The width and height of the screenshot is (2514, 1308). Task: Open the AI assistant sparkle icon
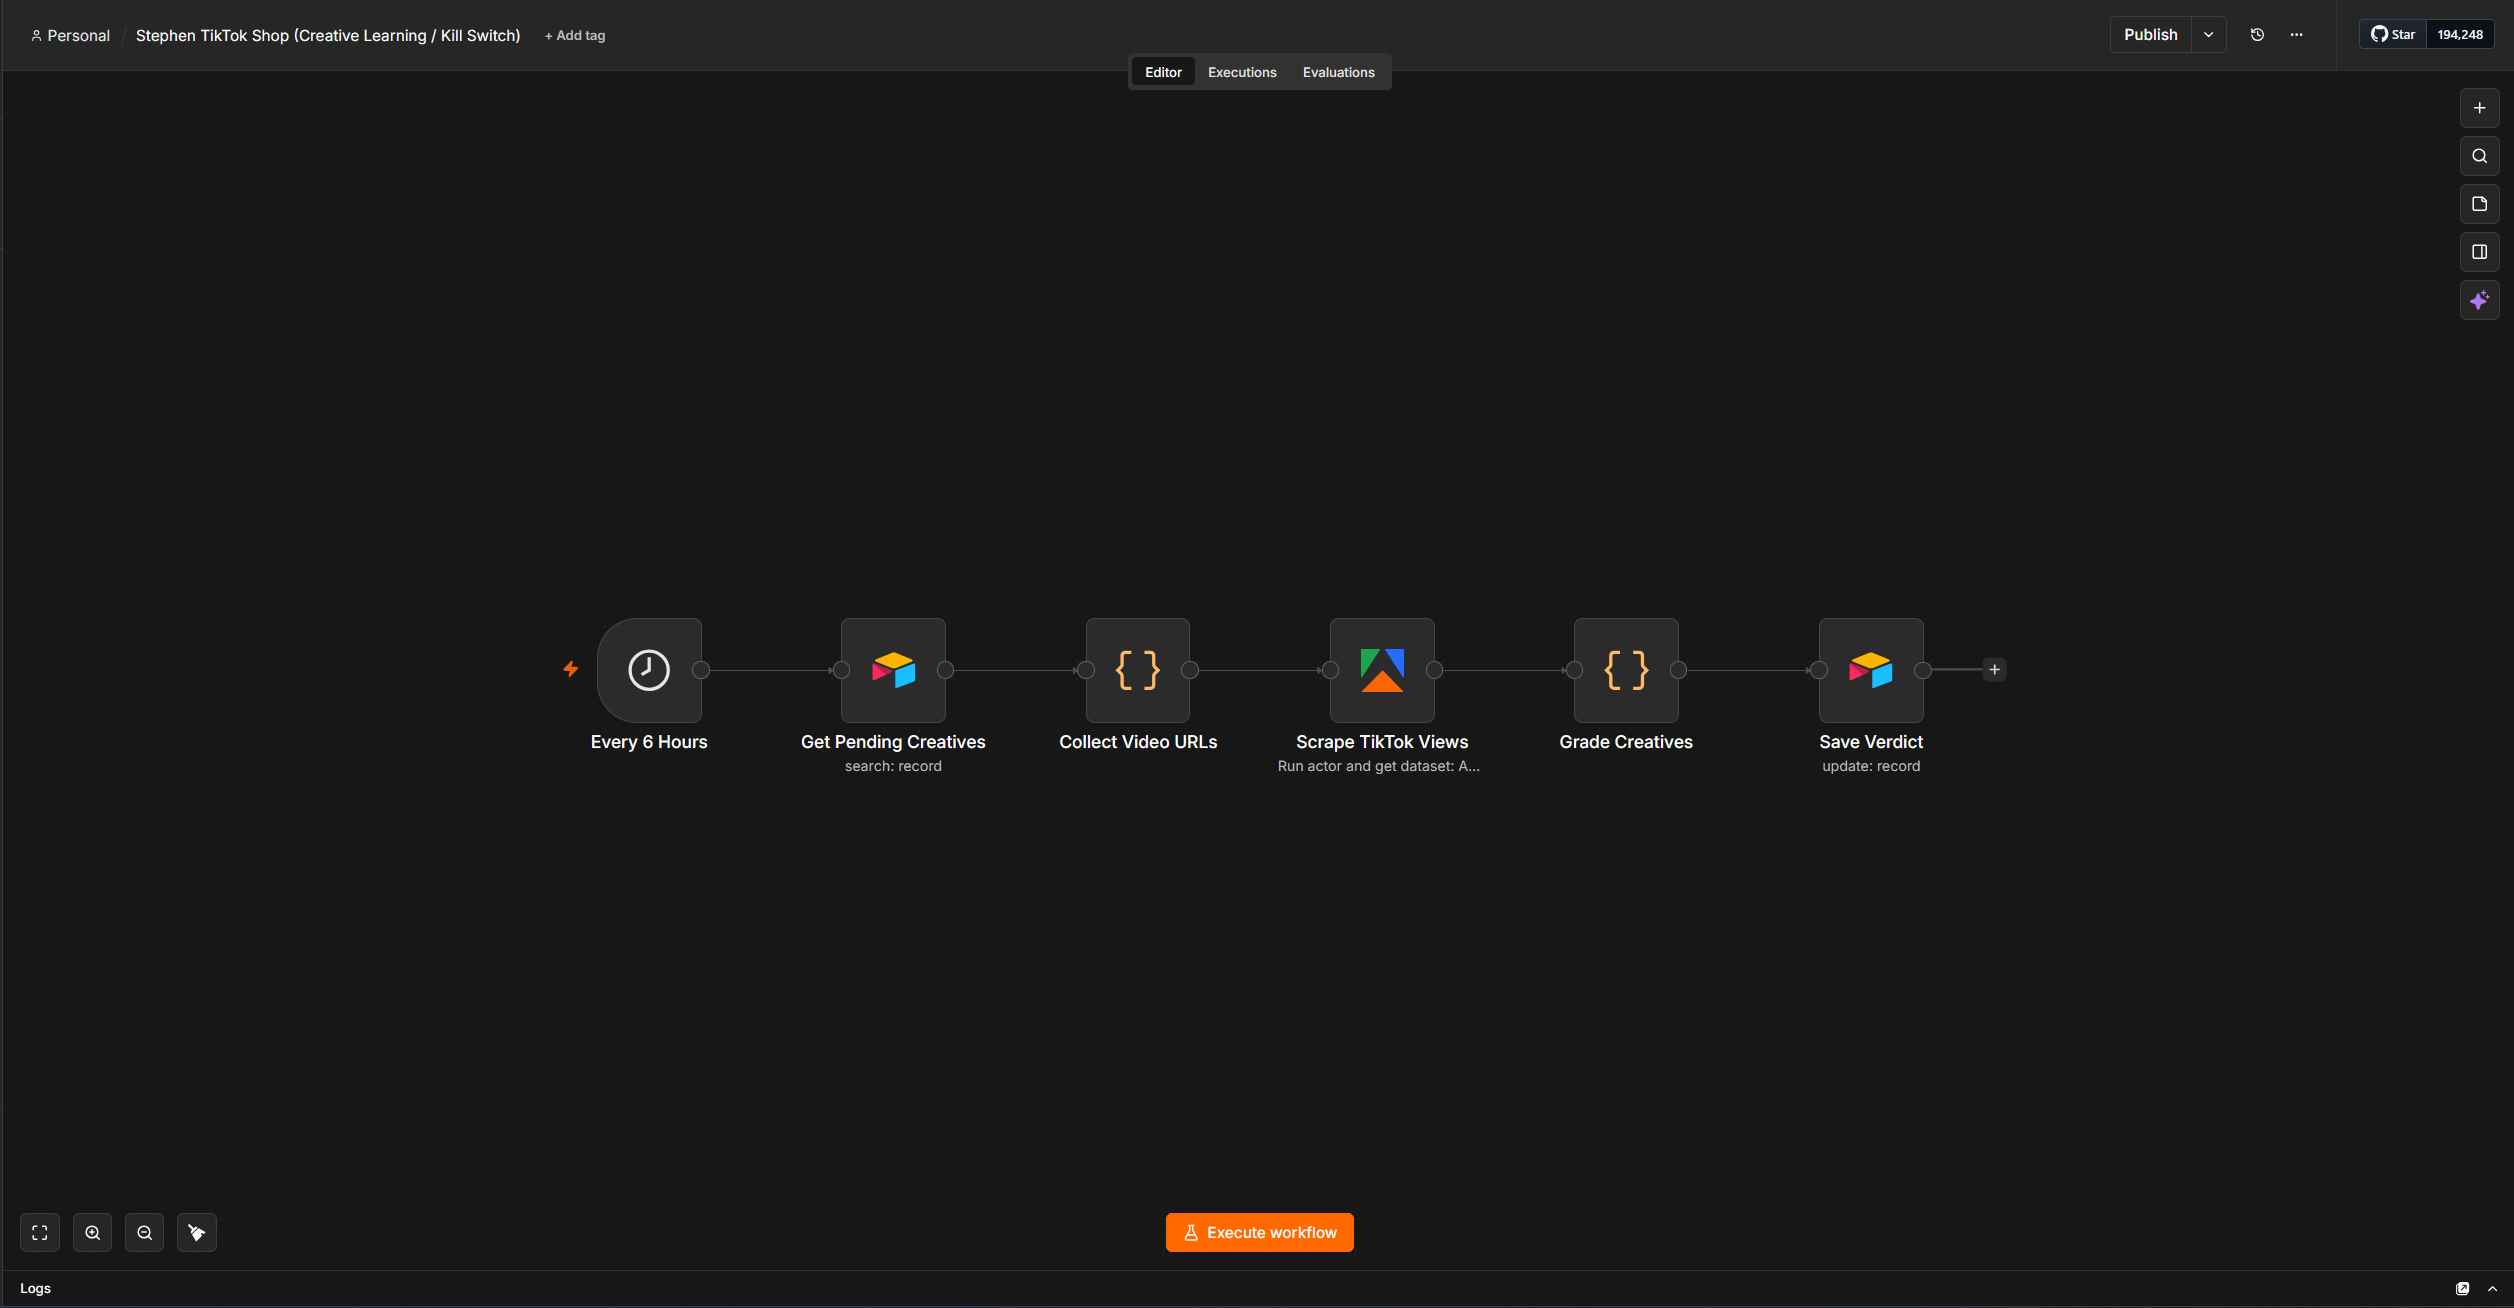[2479, 300]
